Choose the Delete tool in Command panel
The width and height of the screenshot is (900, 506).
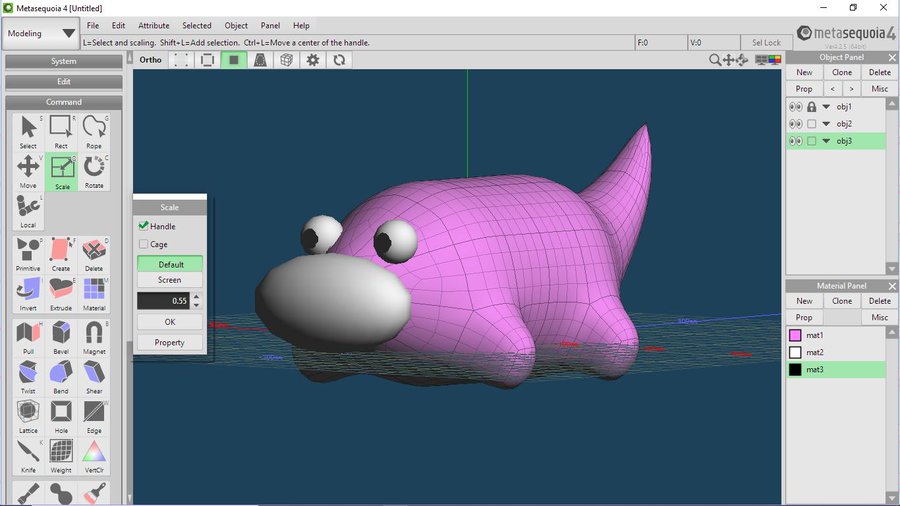point(94,254)
